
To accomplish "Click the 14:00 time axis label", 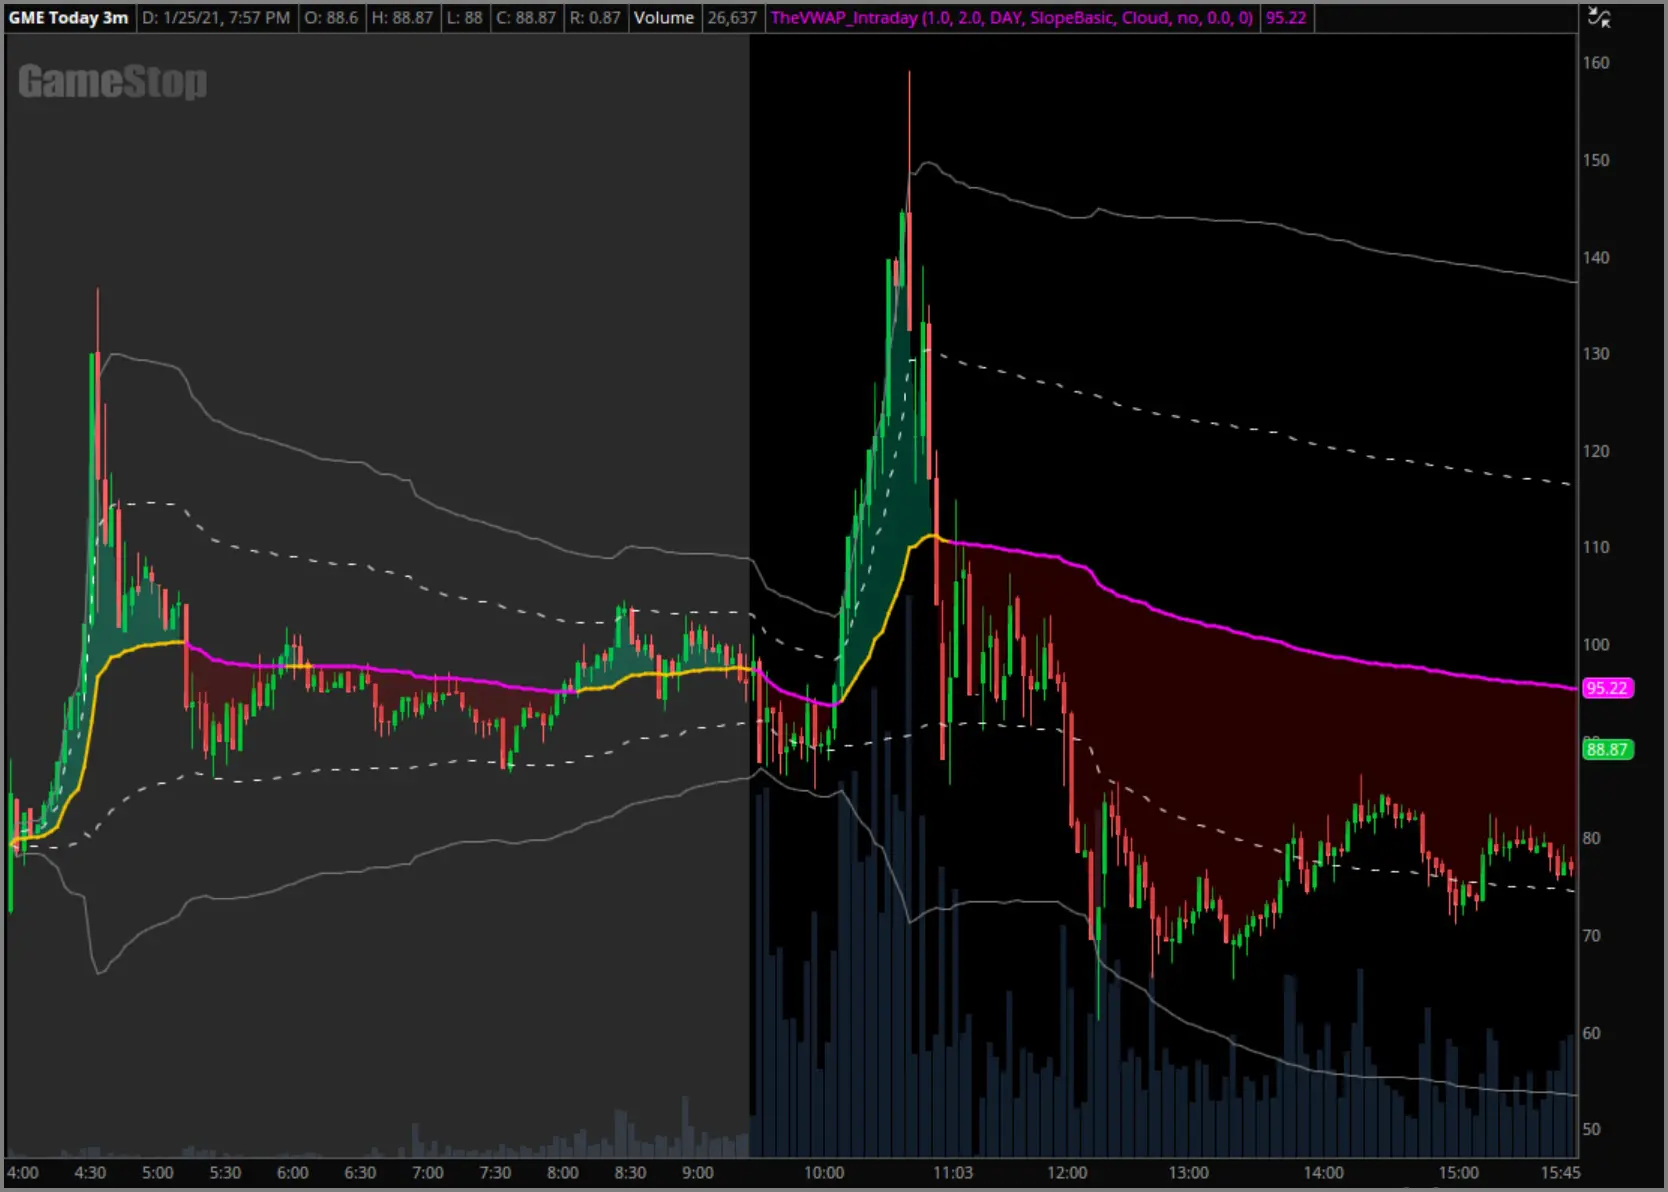I will point(1323,1173).
